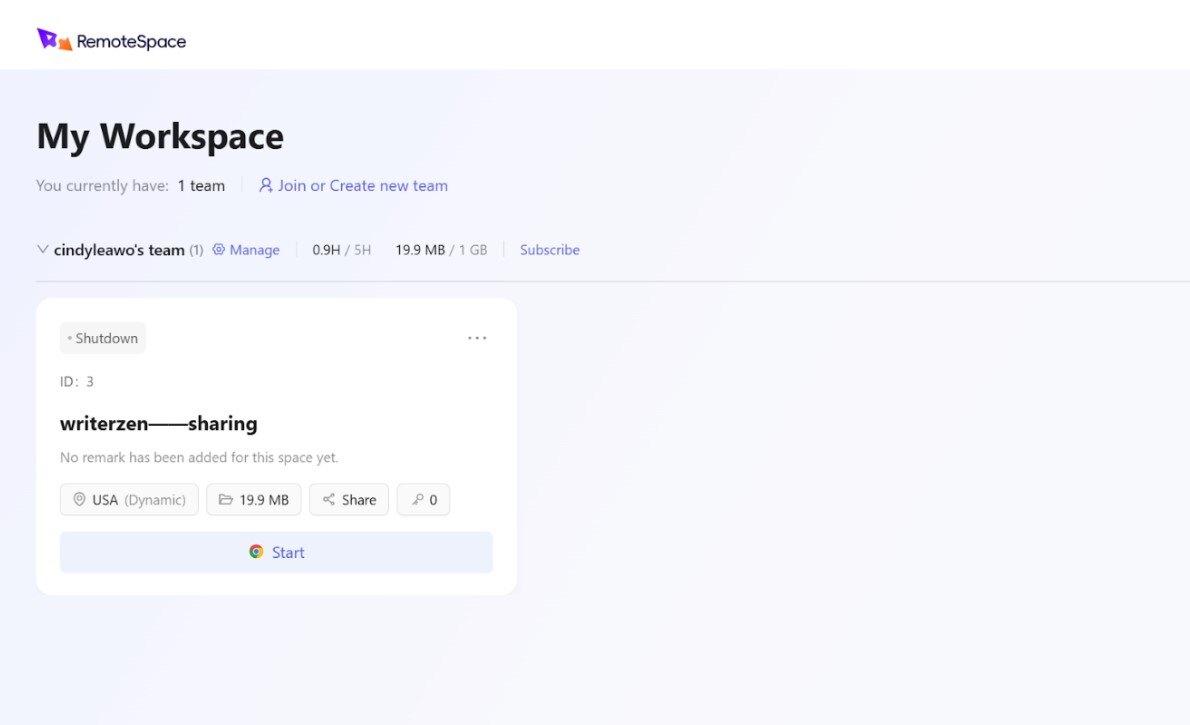Click the person icon beside Join or Create
This screenshot has height=725, width=1190.
click(x=265, y=185)
